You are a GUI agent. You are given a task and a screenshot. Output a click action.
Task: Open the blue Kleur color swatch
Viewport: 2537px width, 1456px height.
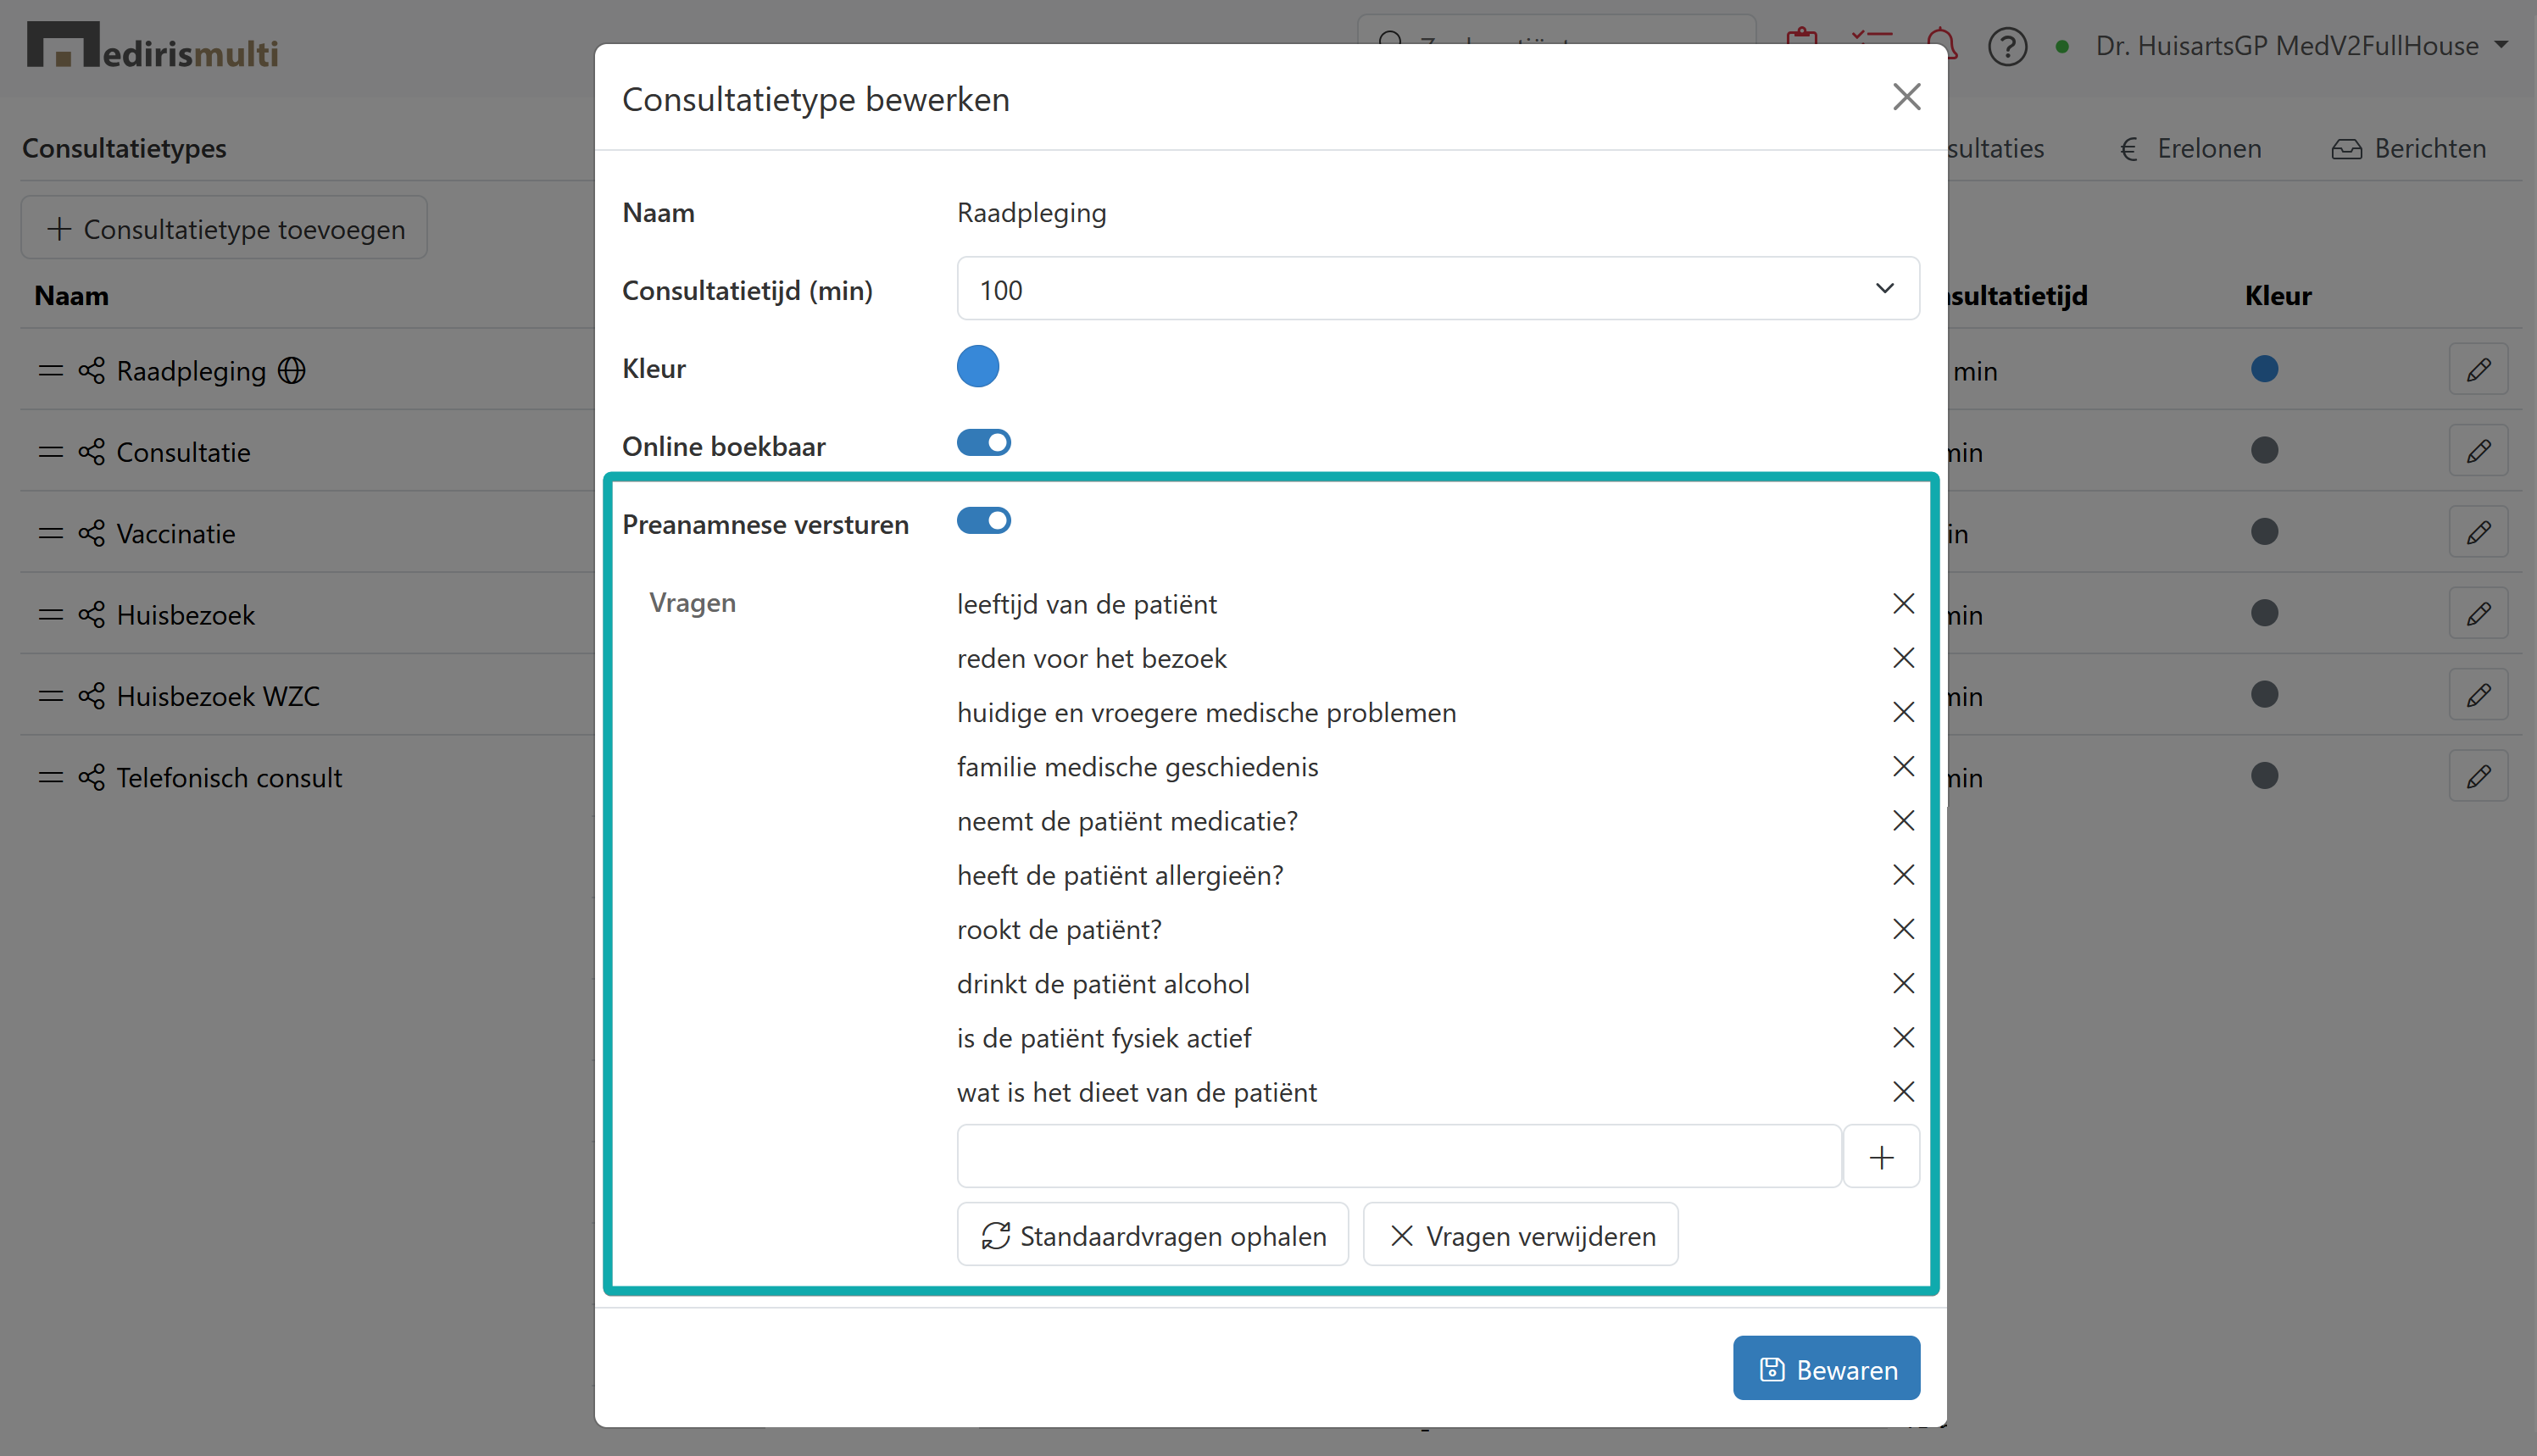tap(977, 367)
